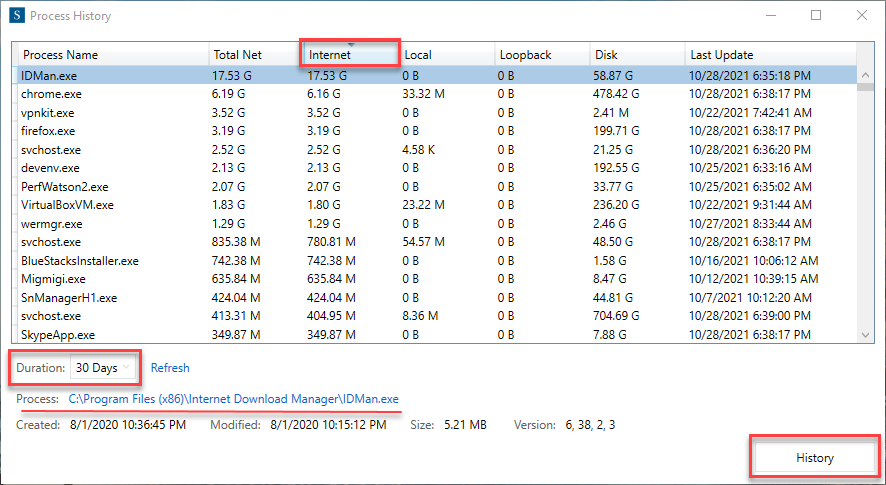Click VirtualBoxVM.exe local value 23.22 M
The width and height of the screenshot is (886, 485).
click(x=423, y=205)
